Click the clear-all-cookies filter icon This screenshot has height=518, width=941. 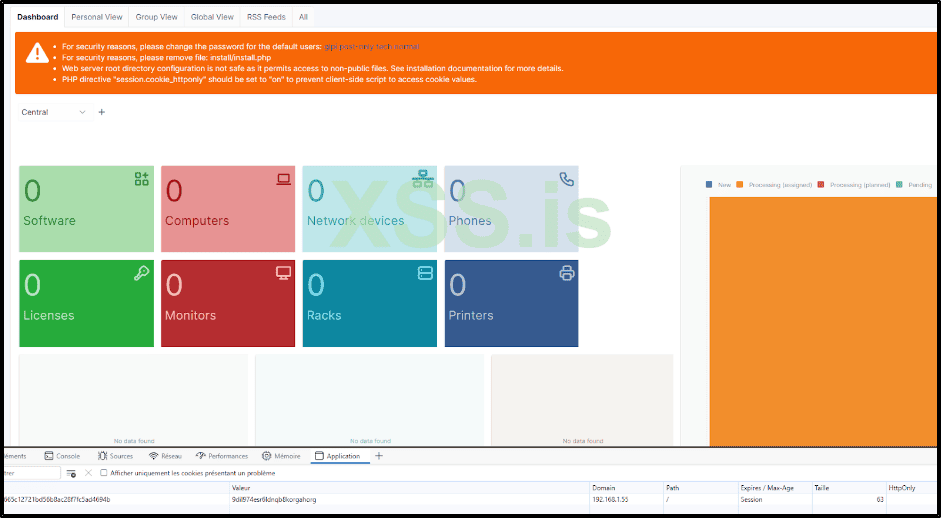coord(71,474)
